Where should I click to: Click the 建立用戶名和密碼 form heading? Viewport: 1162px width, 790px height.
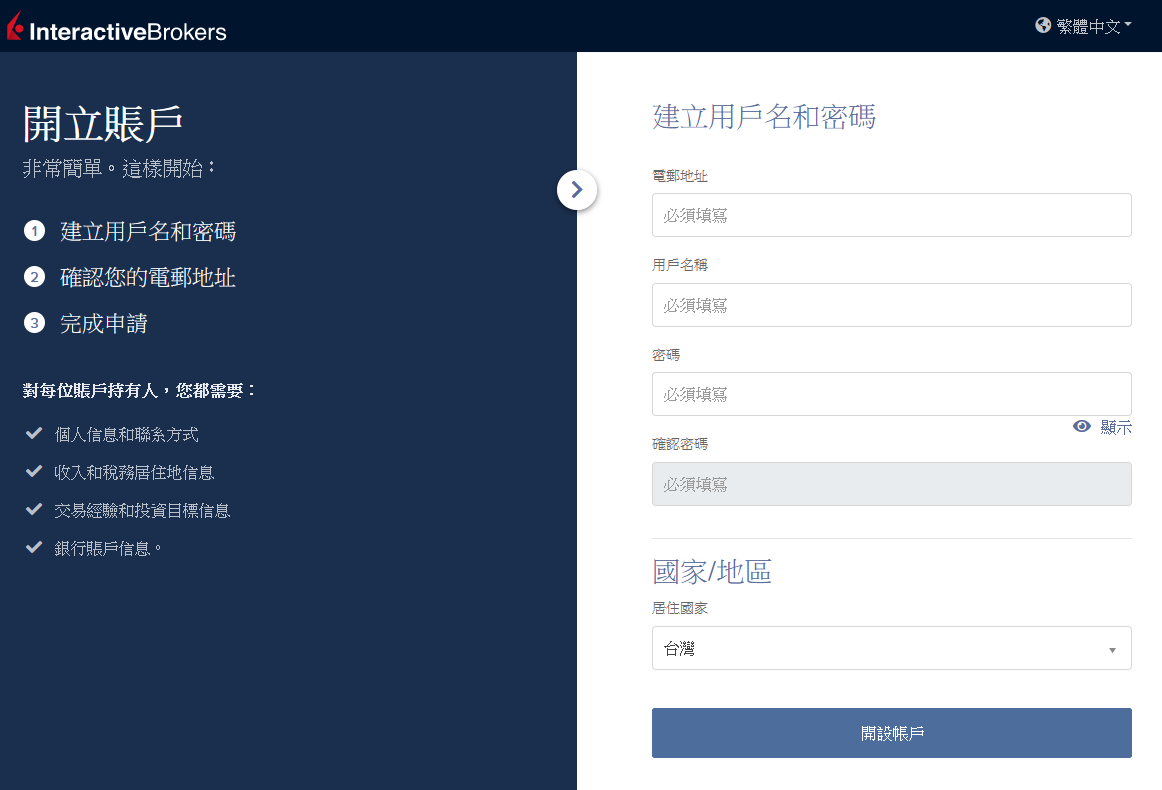[x=764, y=116]
